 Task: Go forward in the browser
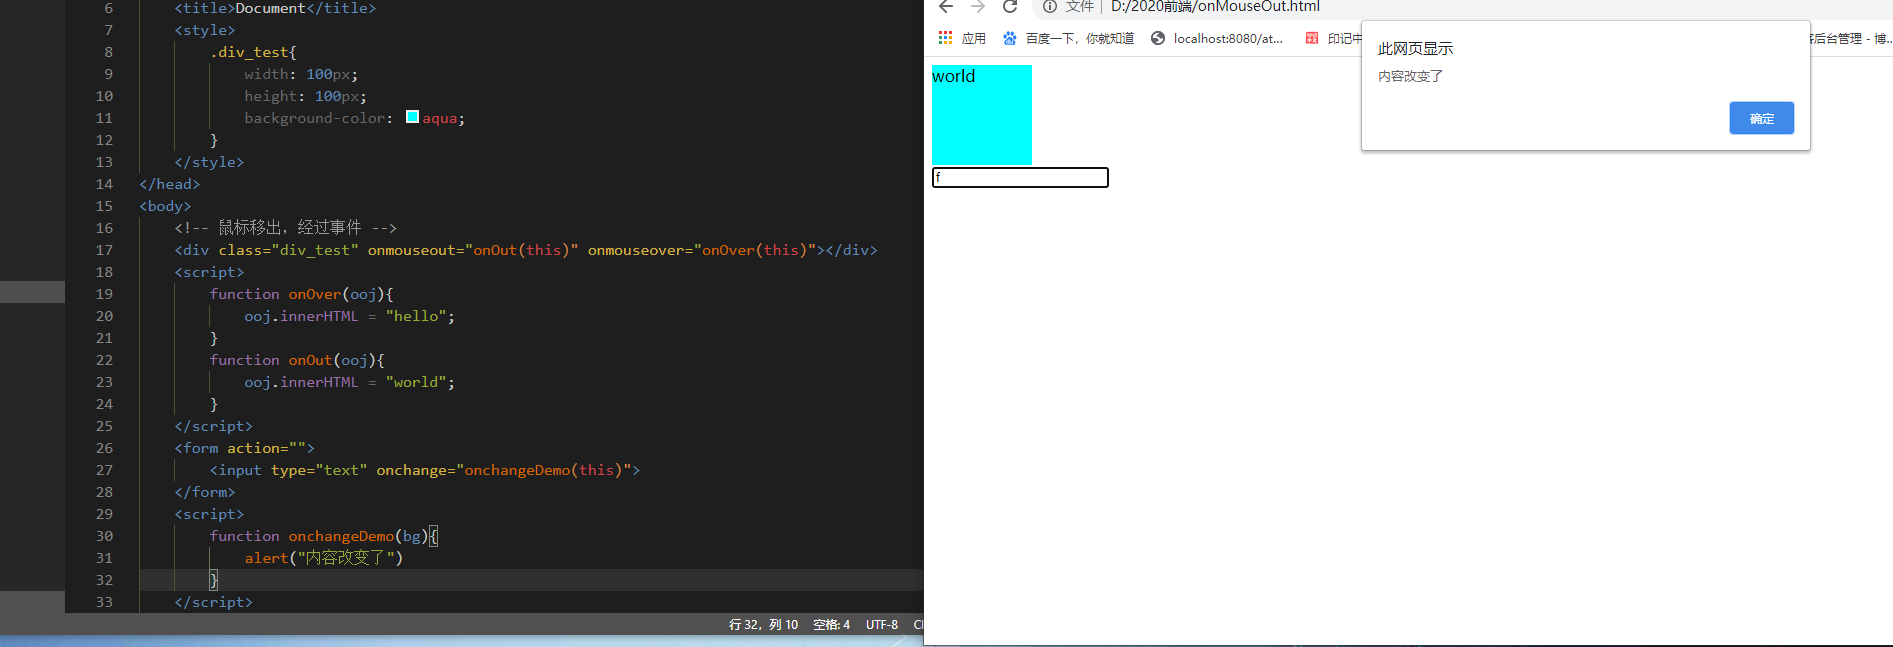pyautogui.click(x=978, y=7)
